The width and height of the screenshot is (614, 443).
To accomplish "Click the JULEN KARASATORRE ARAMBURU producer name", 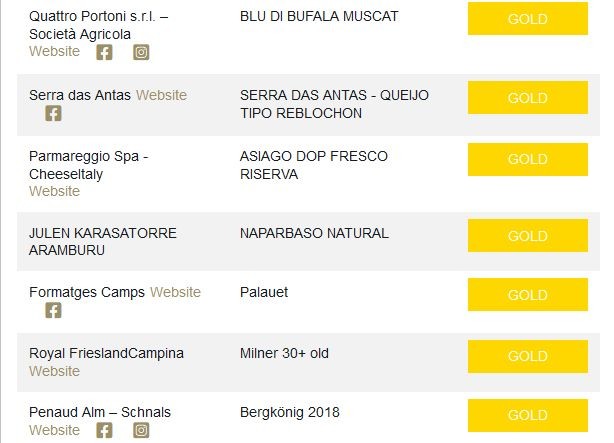I will 102,241.
